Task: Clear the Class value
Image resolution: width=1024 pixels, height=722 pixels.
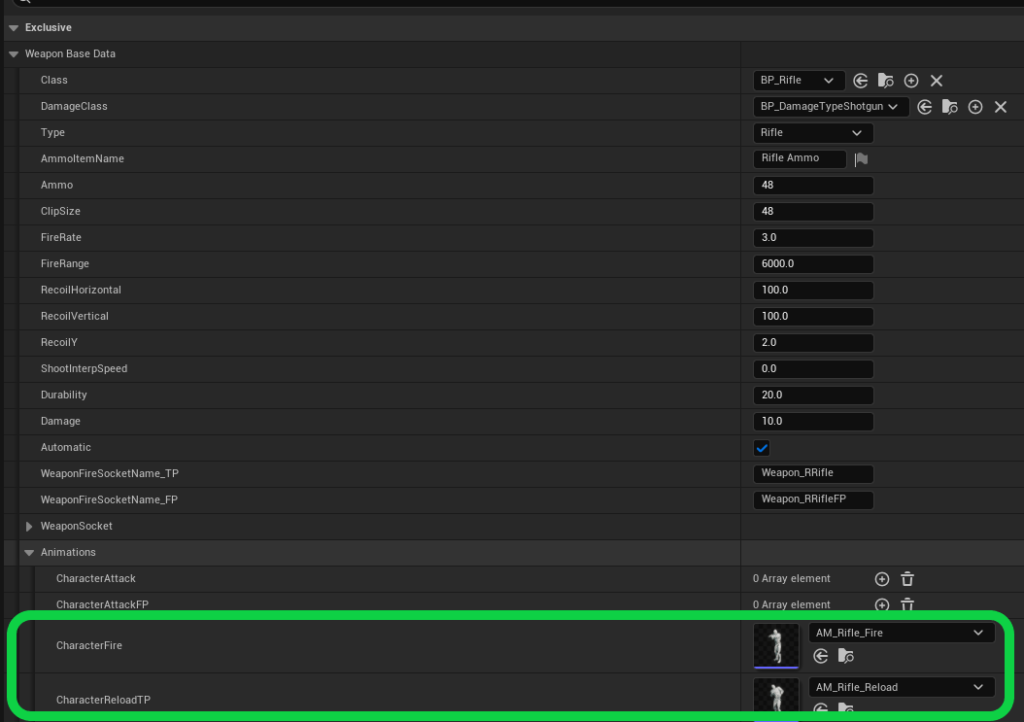Action: tap(936, 80)
